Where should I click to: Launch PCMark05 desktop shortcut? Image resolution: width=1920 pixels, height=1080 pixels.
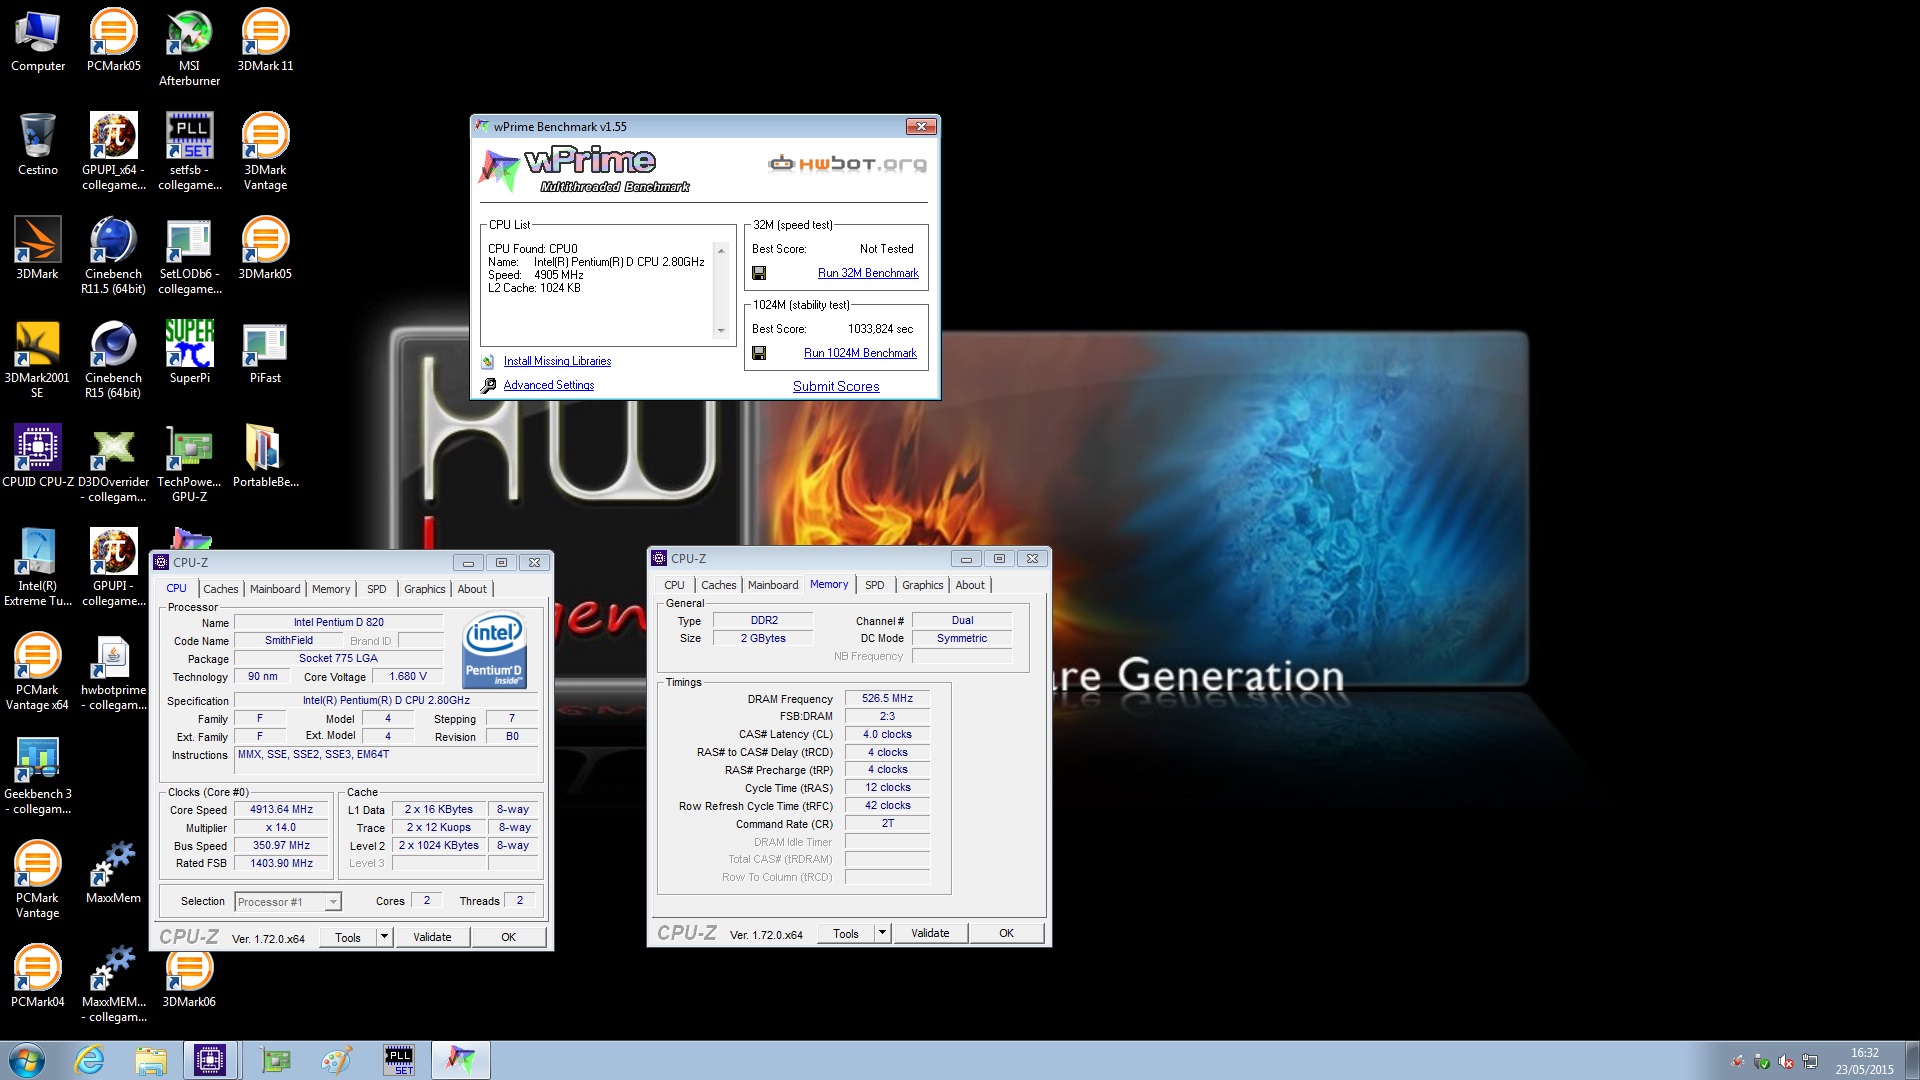tap(114, 40)
